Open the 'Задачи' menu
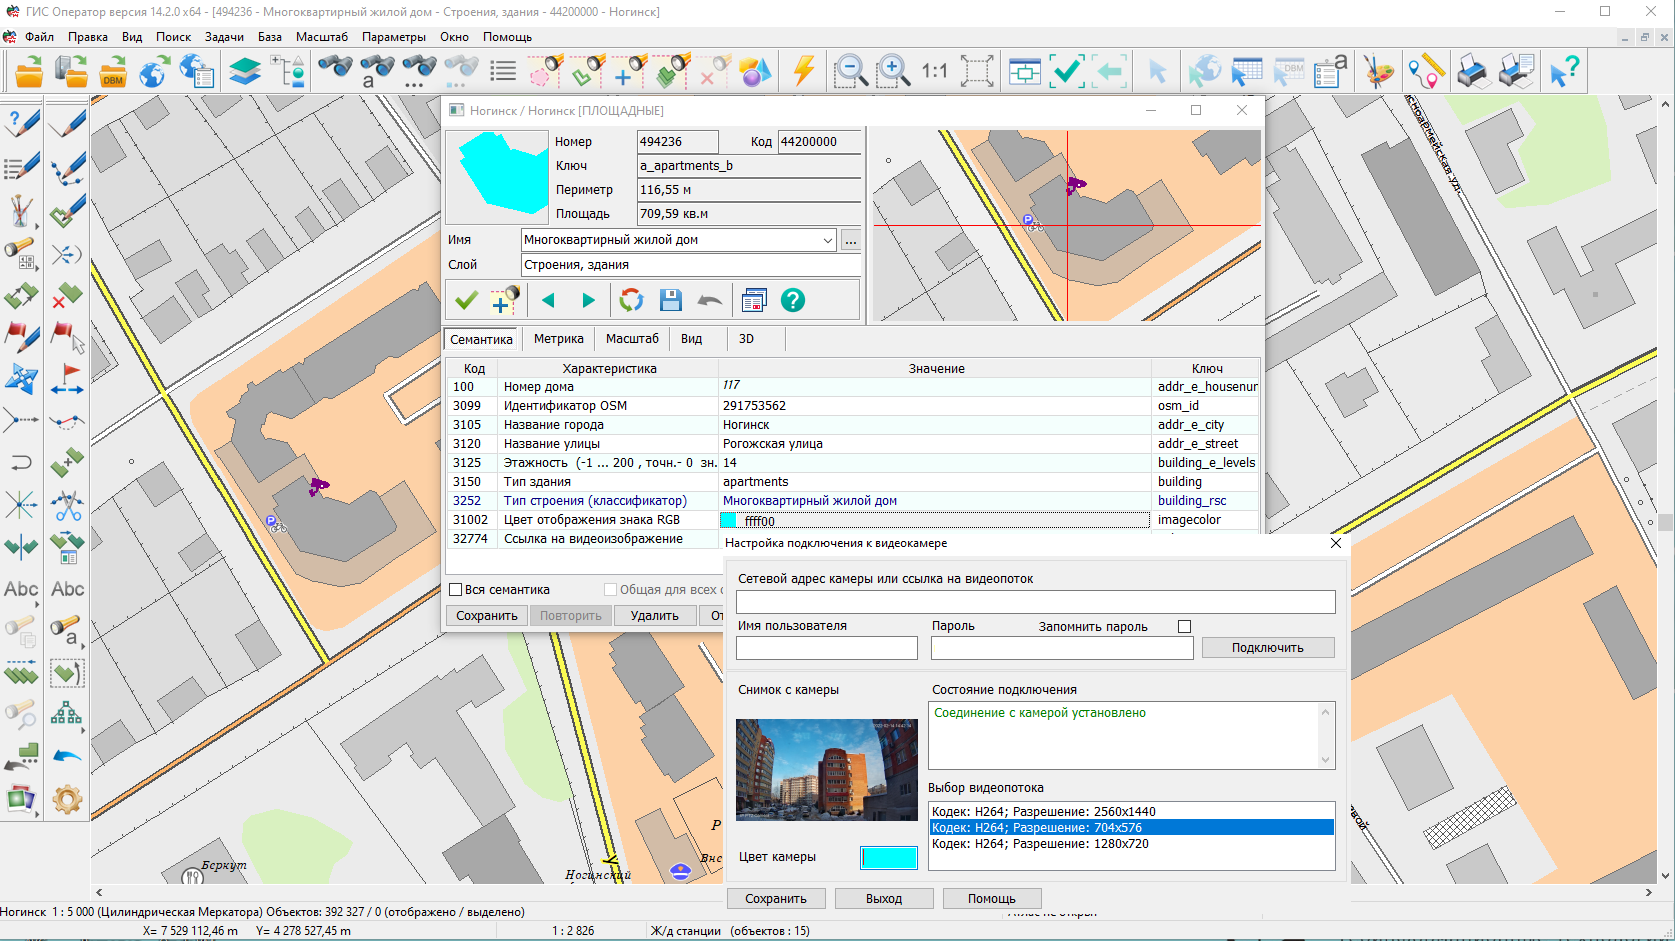Screen dimensions: 1675x941 [x=224, y=37]
